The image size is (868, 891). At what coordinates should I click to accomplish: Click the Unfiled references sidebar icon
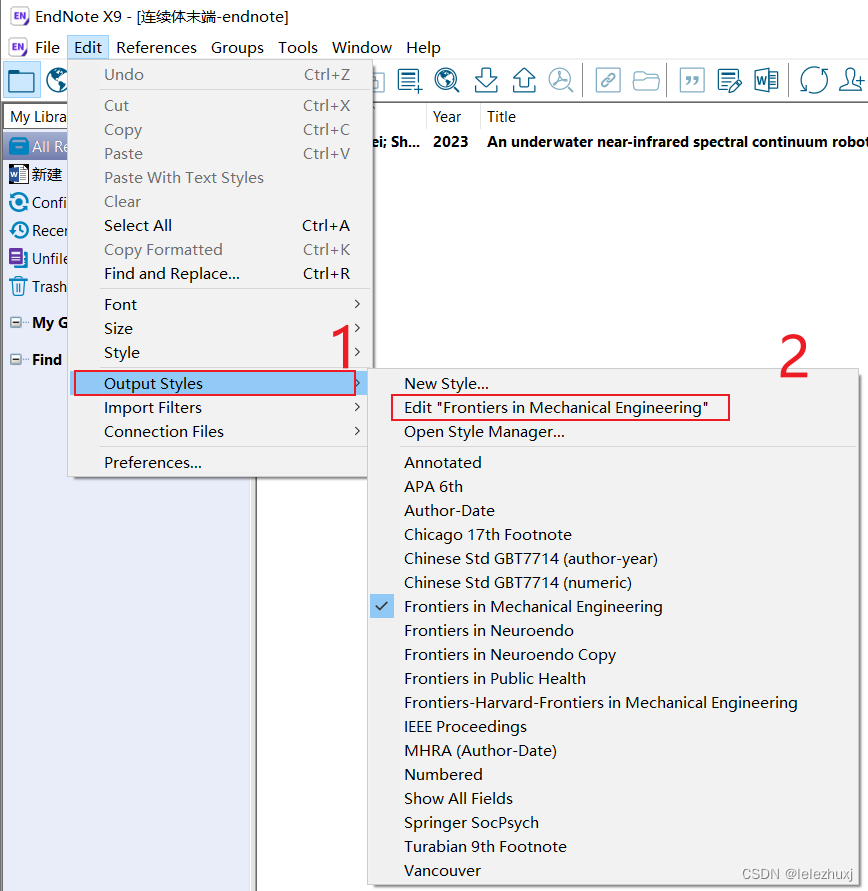[19, 258]
